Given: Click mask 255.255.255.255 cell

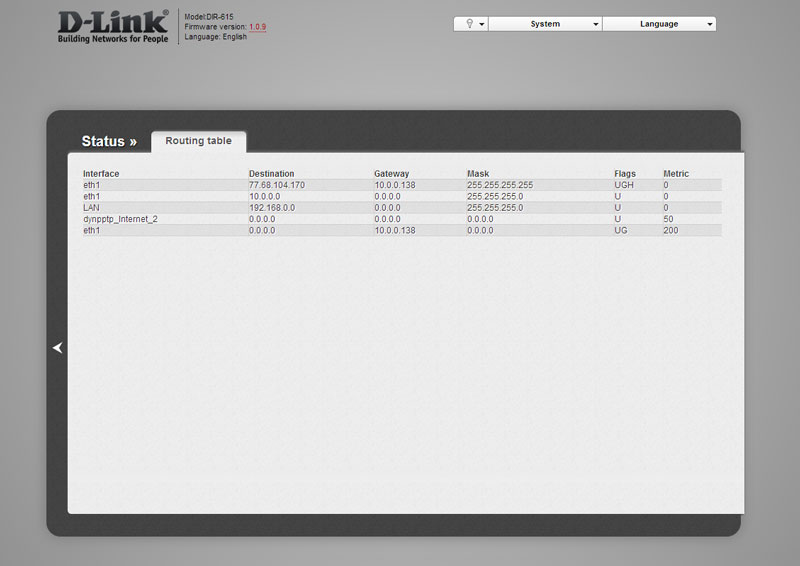Looking at the screenshot, I should click(500, 185).
